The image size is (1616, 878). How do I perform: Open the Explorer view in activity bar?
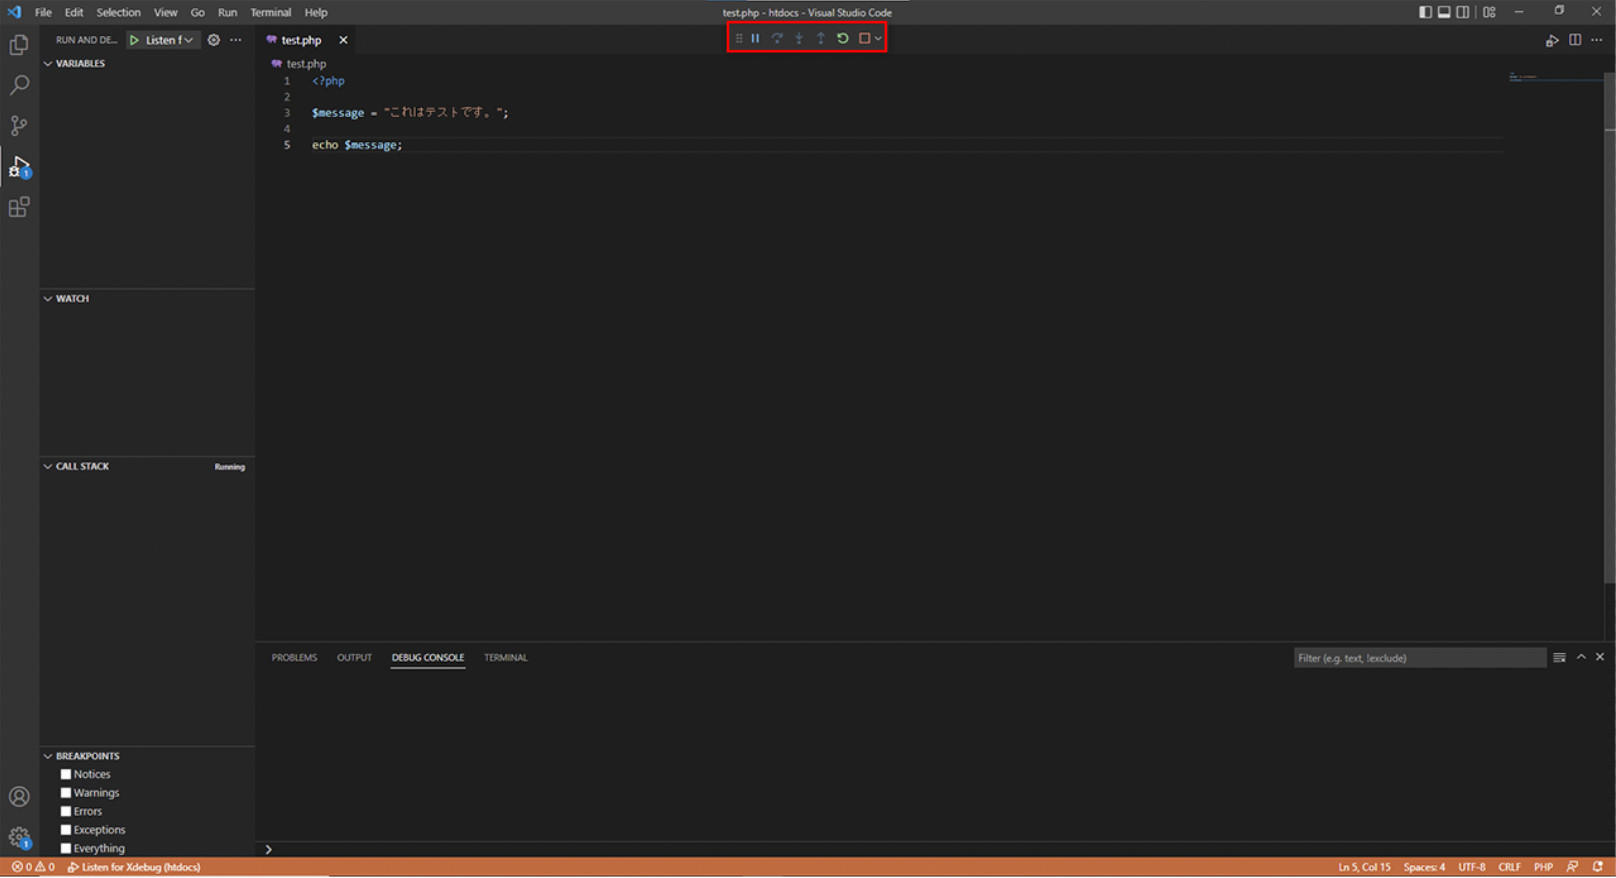pos(19,45)
